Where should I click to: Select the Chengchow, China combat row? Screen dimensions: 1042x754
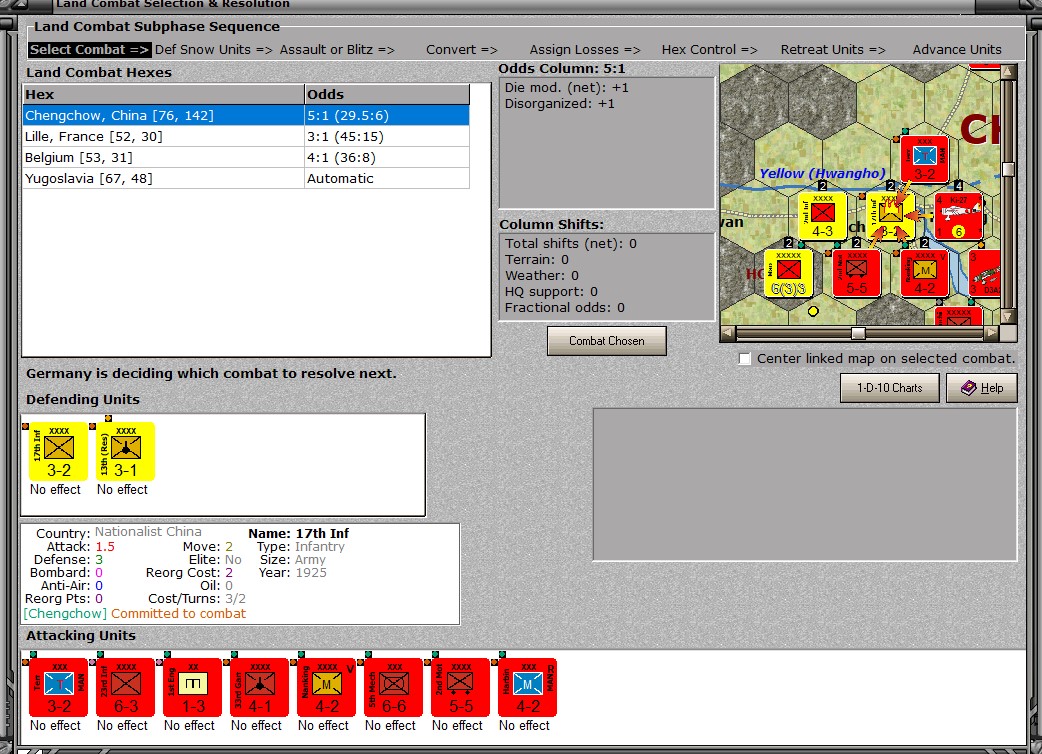(246, 116)
